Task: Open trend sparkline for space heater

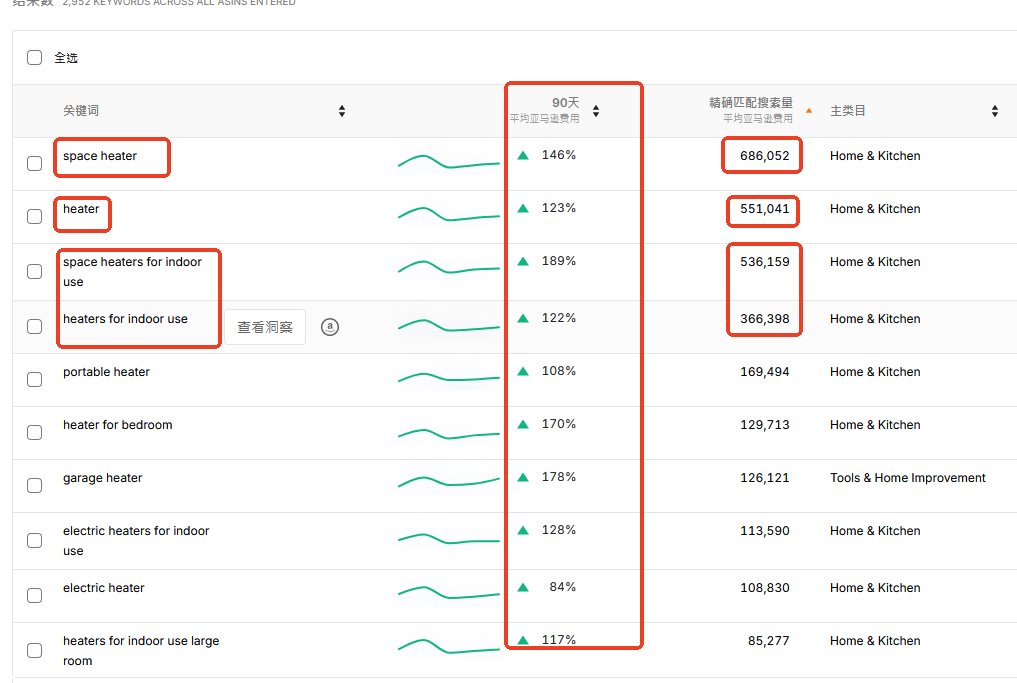Action: [x=449, y=162]
